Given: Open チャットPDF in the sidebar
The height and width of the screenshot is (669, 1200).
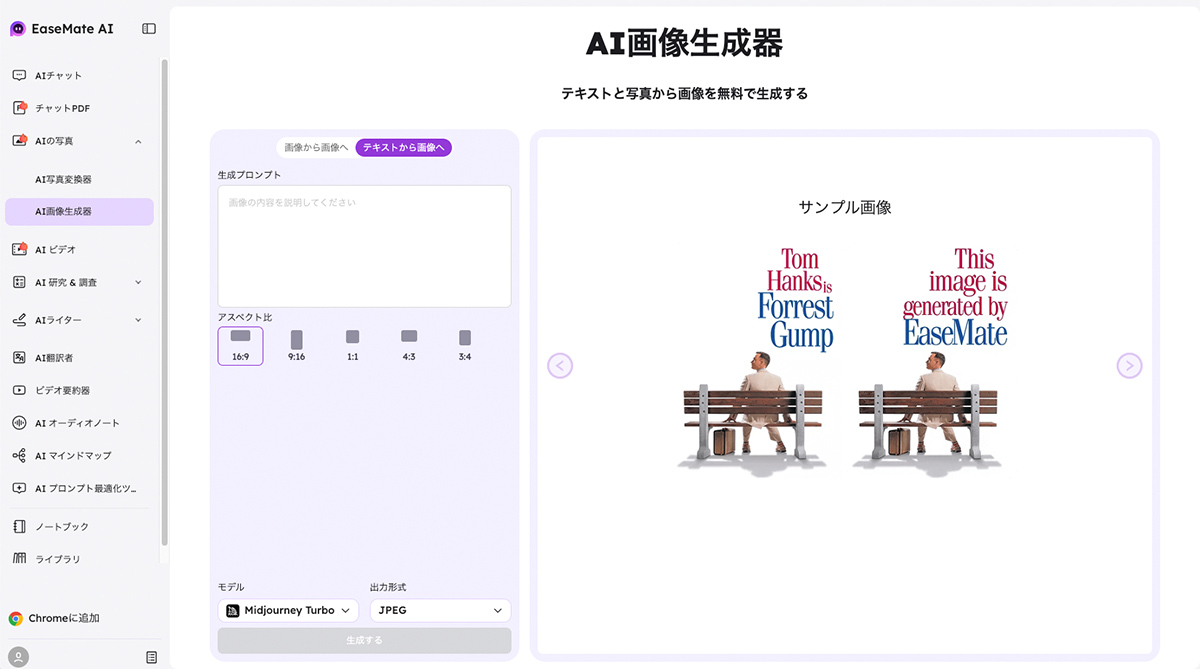Looking at the screenshot, I should [62, 108].
